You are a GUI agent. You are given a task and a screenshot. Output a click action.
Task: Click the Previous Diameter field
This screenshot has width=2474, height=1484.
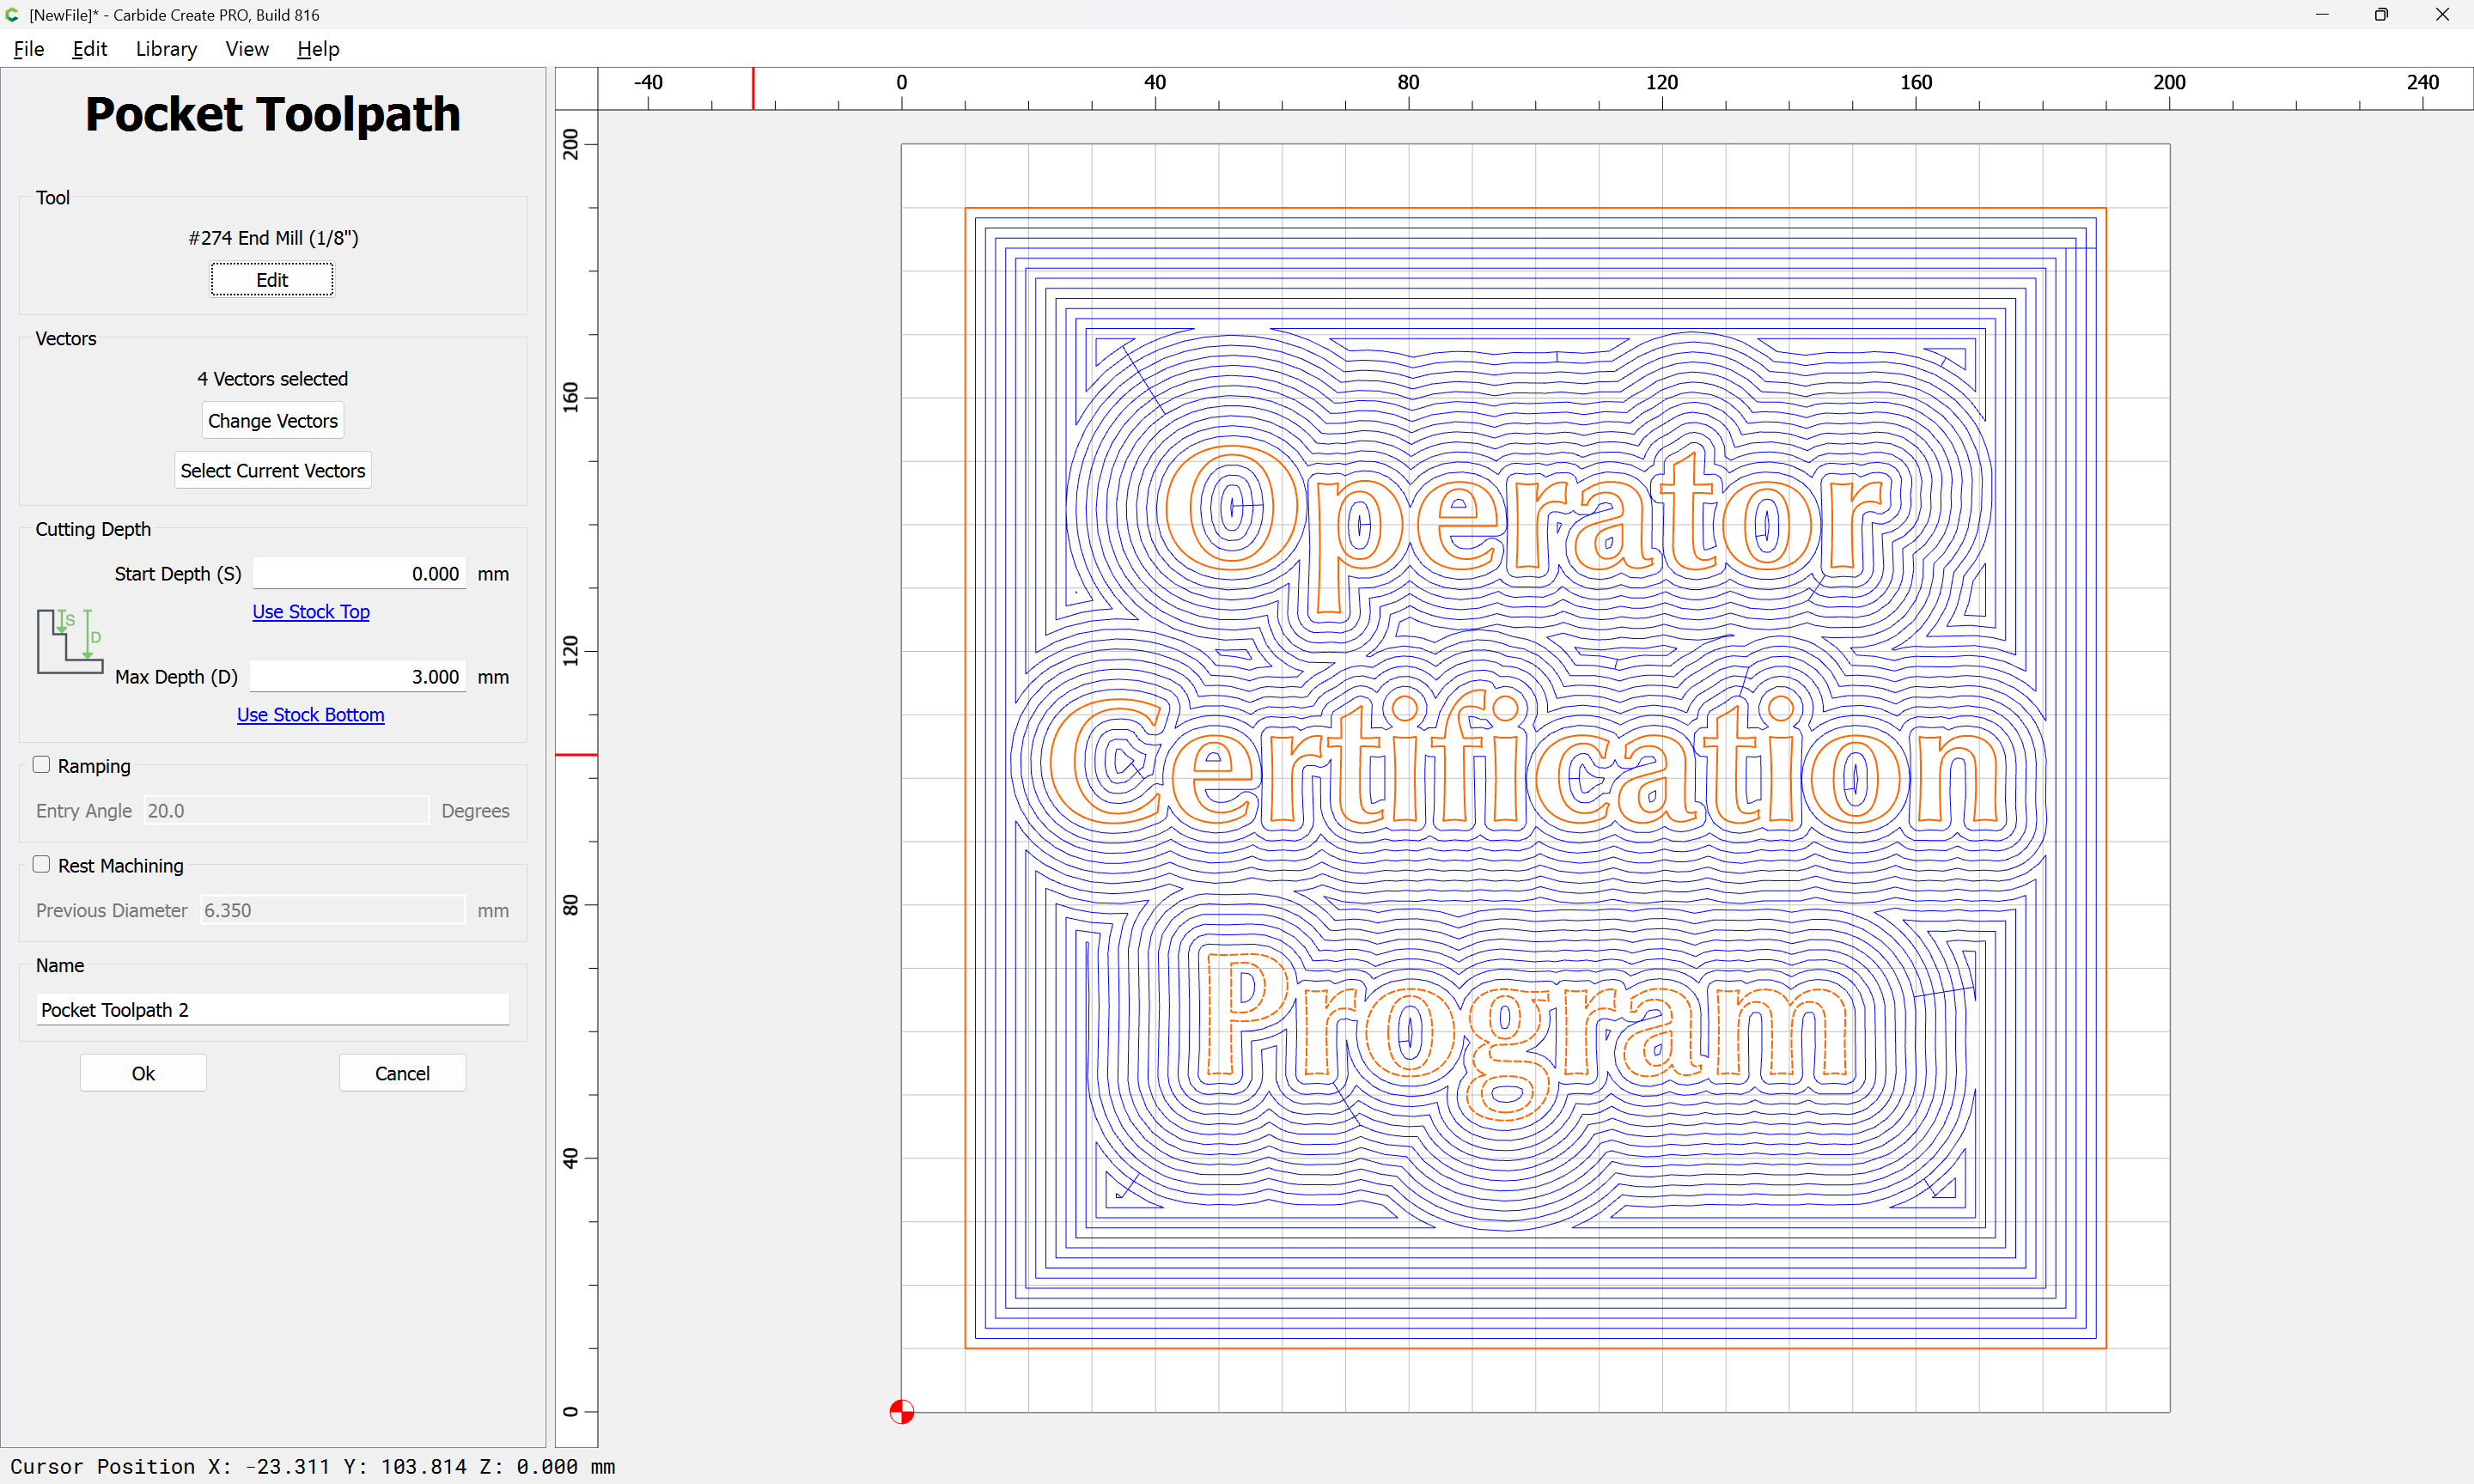click(332, 911)
